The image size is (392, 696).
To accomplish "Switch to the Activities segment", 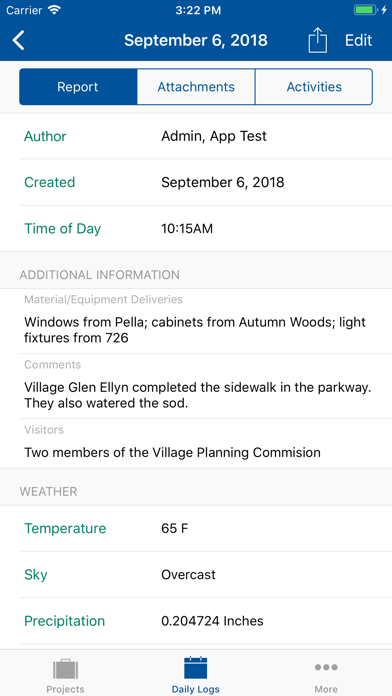I will pos(314,87).
